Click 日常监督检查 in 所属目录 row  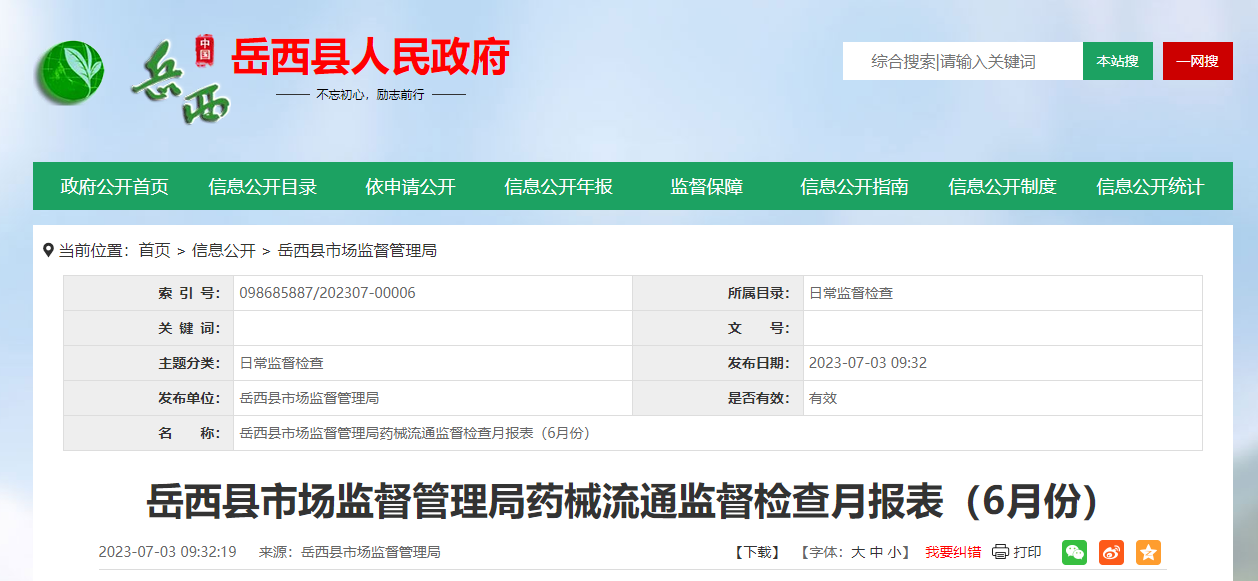[851, 293]
